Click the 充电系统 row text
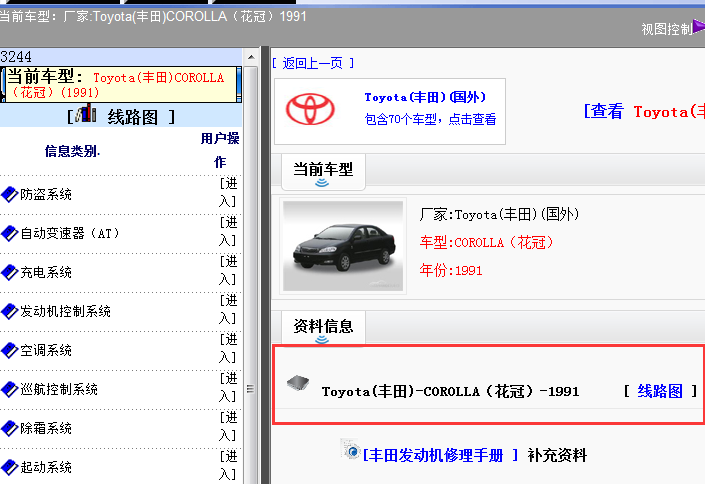 pos(46,272)
